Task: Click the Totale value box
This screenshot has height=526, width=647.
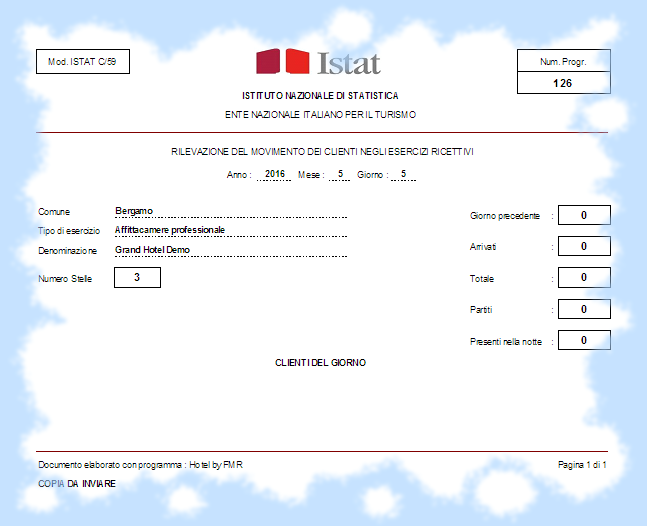Action: tap(584, 277)
